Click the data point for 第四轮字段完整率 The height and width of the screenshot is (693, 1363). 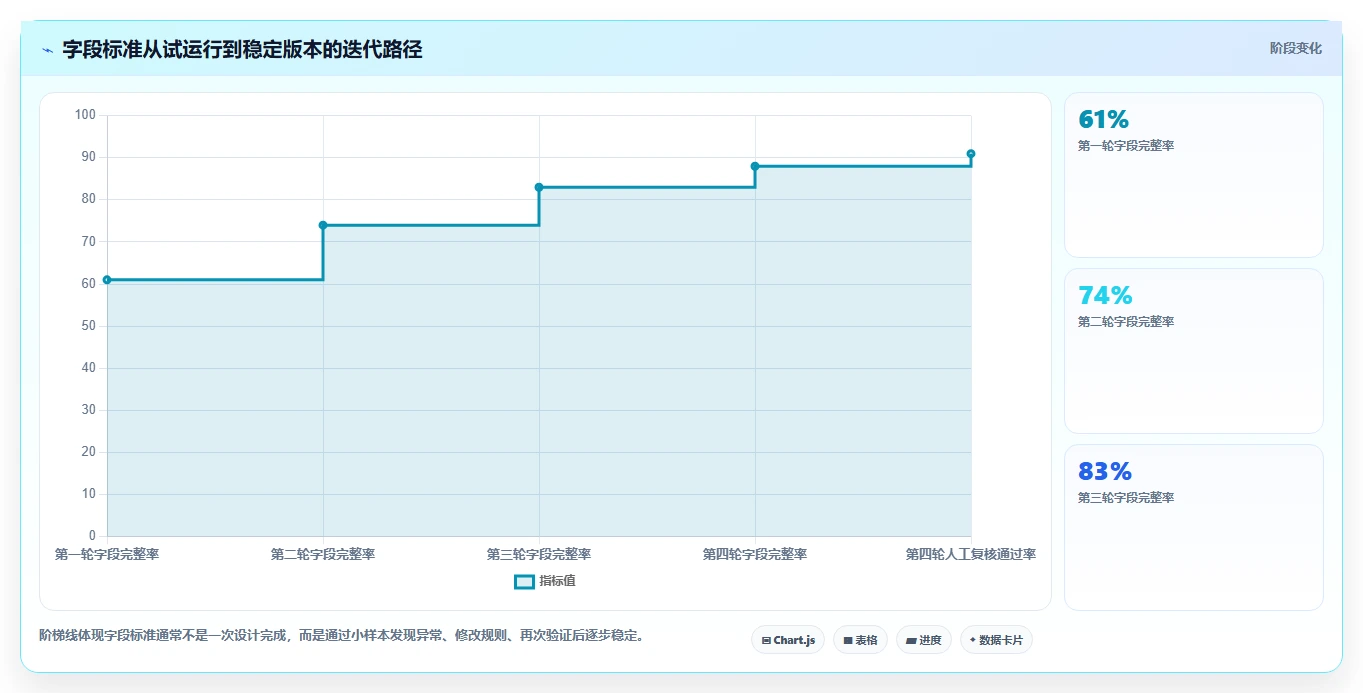[x=755, y=166]
